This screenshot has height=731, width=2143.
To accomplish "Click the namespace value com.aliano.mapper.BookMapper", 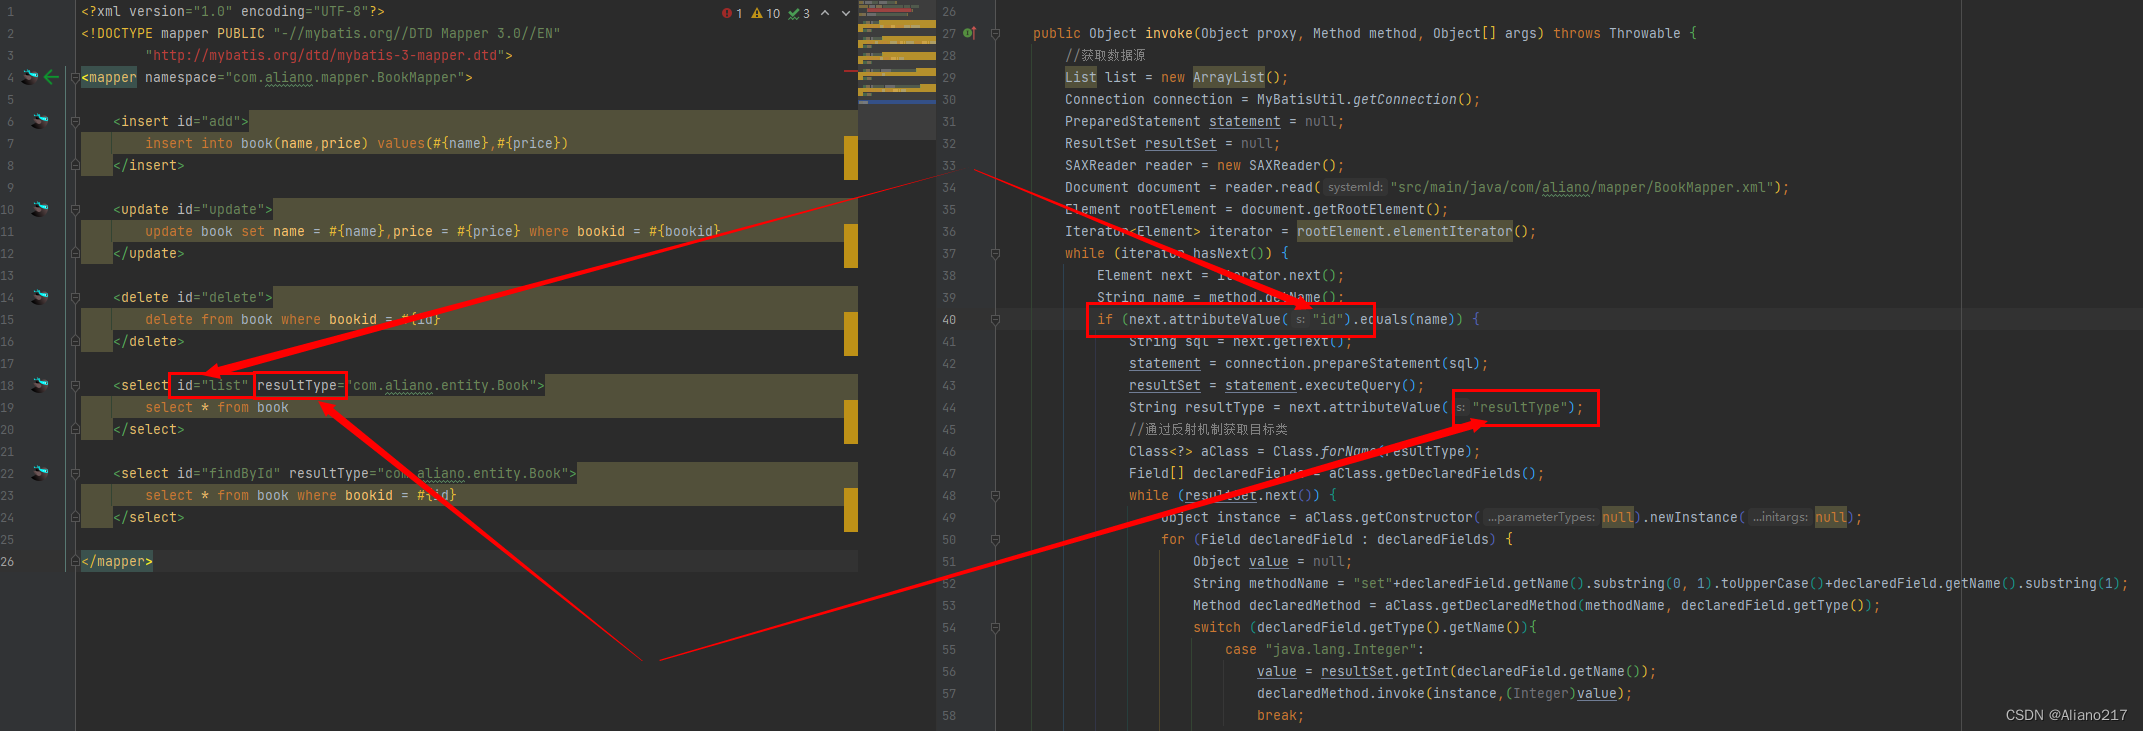I will (x=348, y=77).
